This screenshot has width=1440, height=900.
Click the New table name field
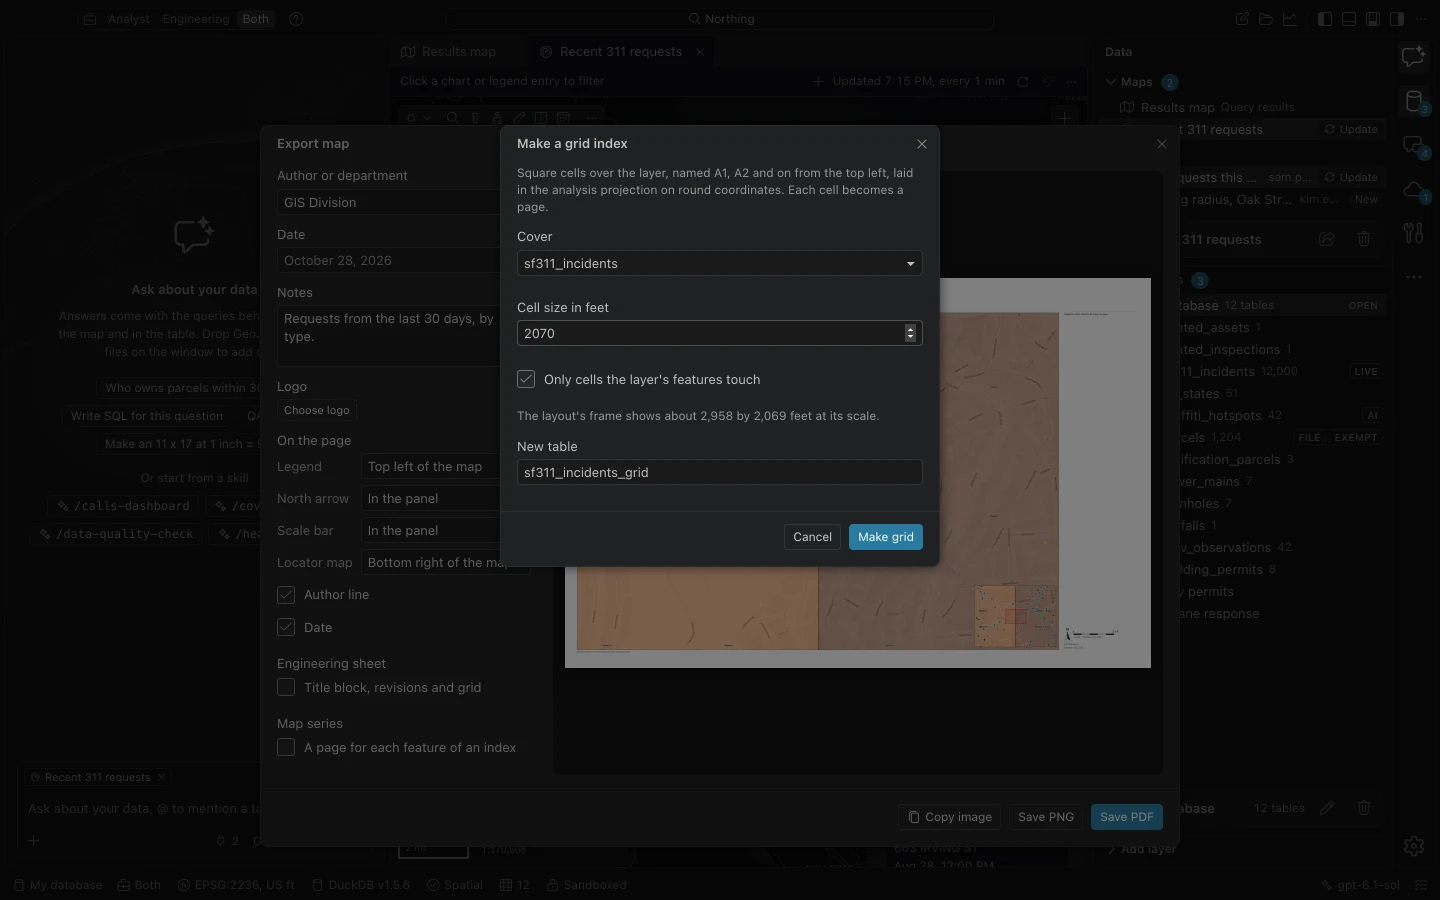click(x=719, y=472)
